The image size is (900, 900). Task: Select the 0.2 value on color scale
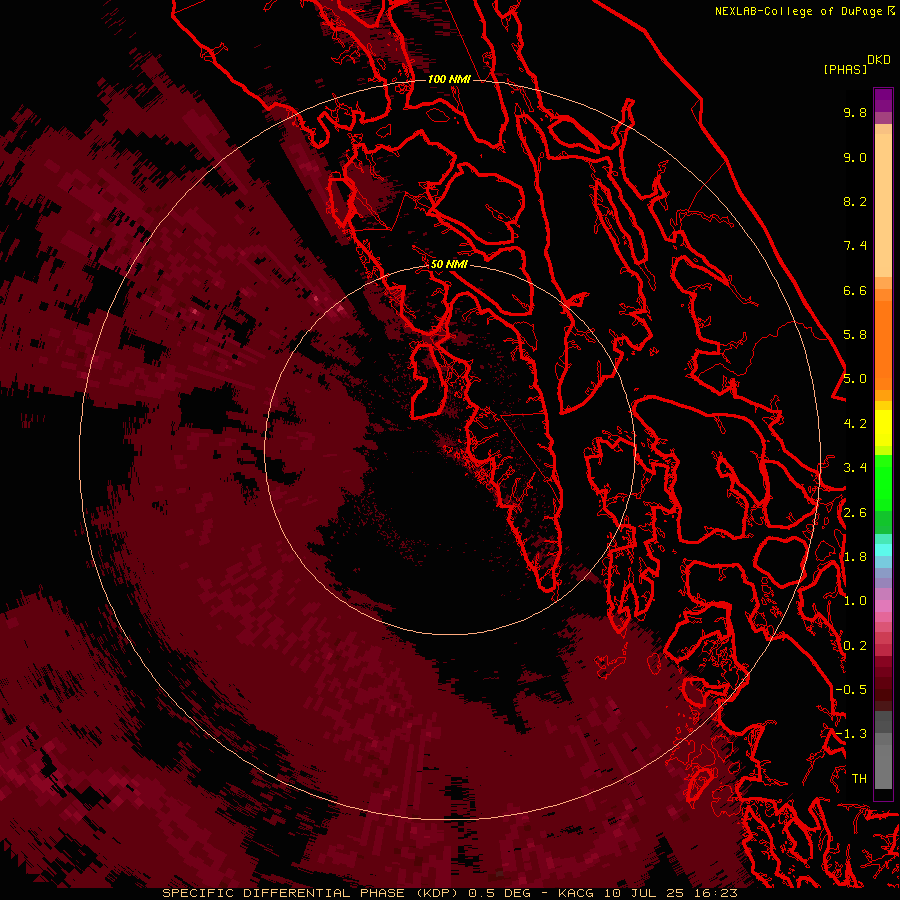click(x=855, y=646)
